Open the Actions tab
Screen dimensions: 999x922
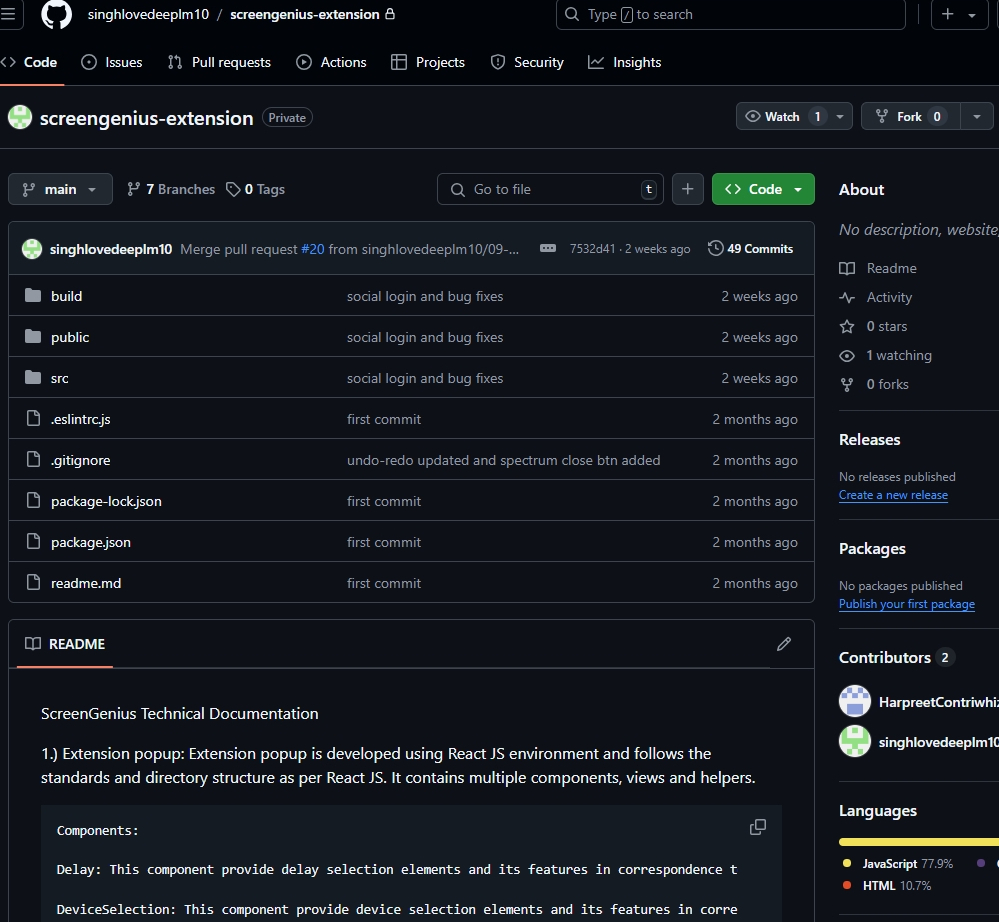coord(331,62)
